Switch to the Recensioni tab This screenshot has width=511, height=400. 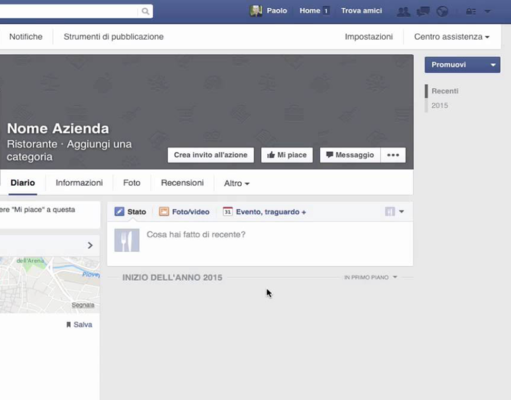(182, 183)
